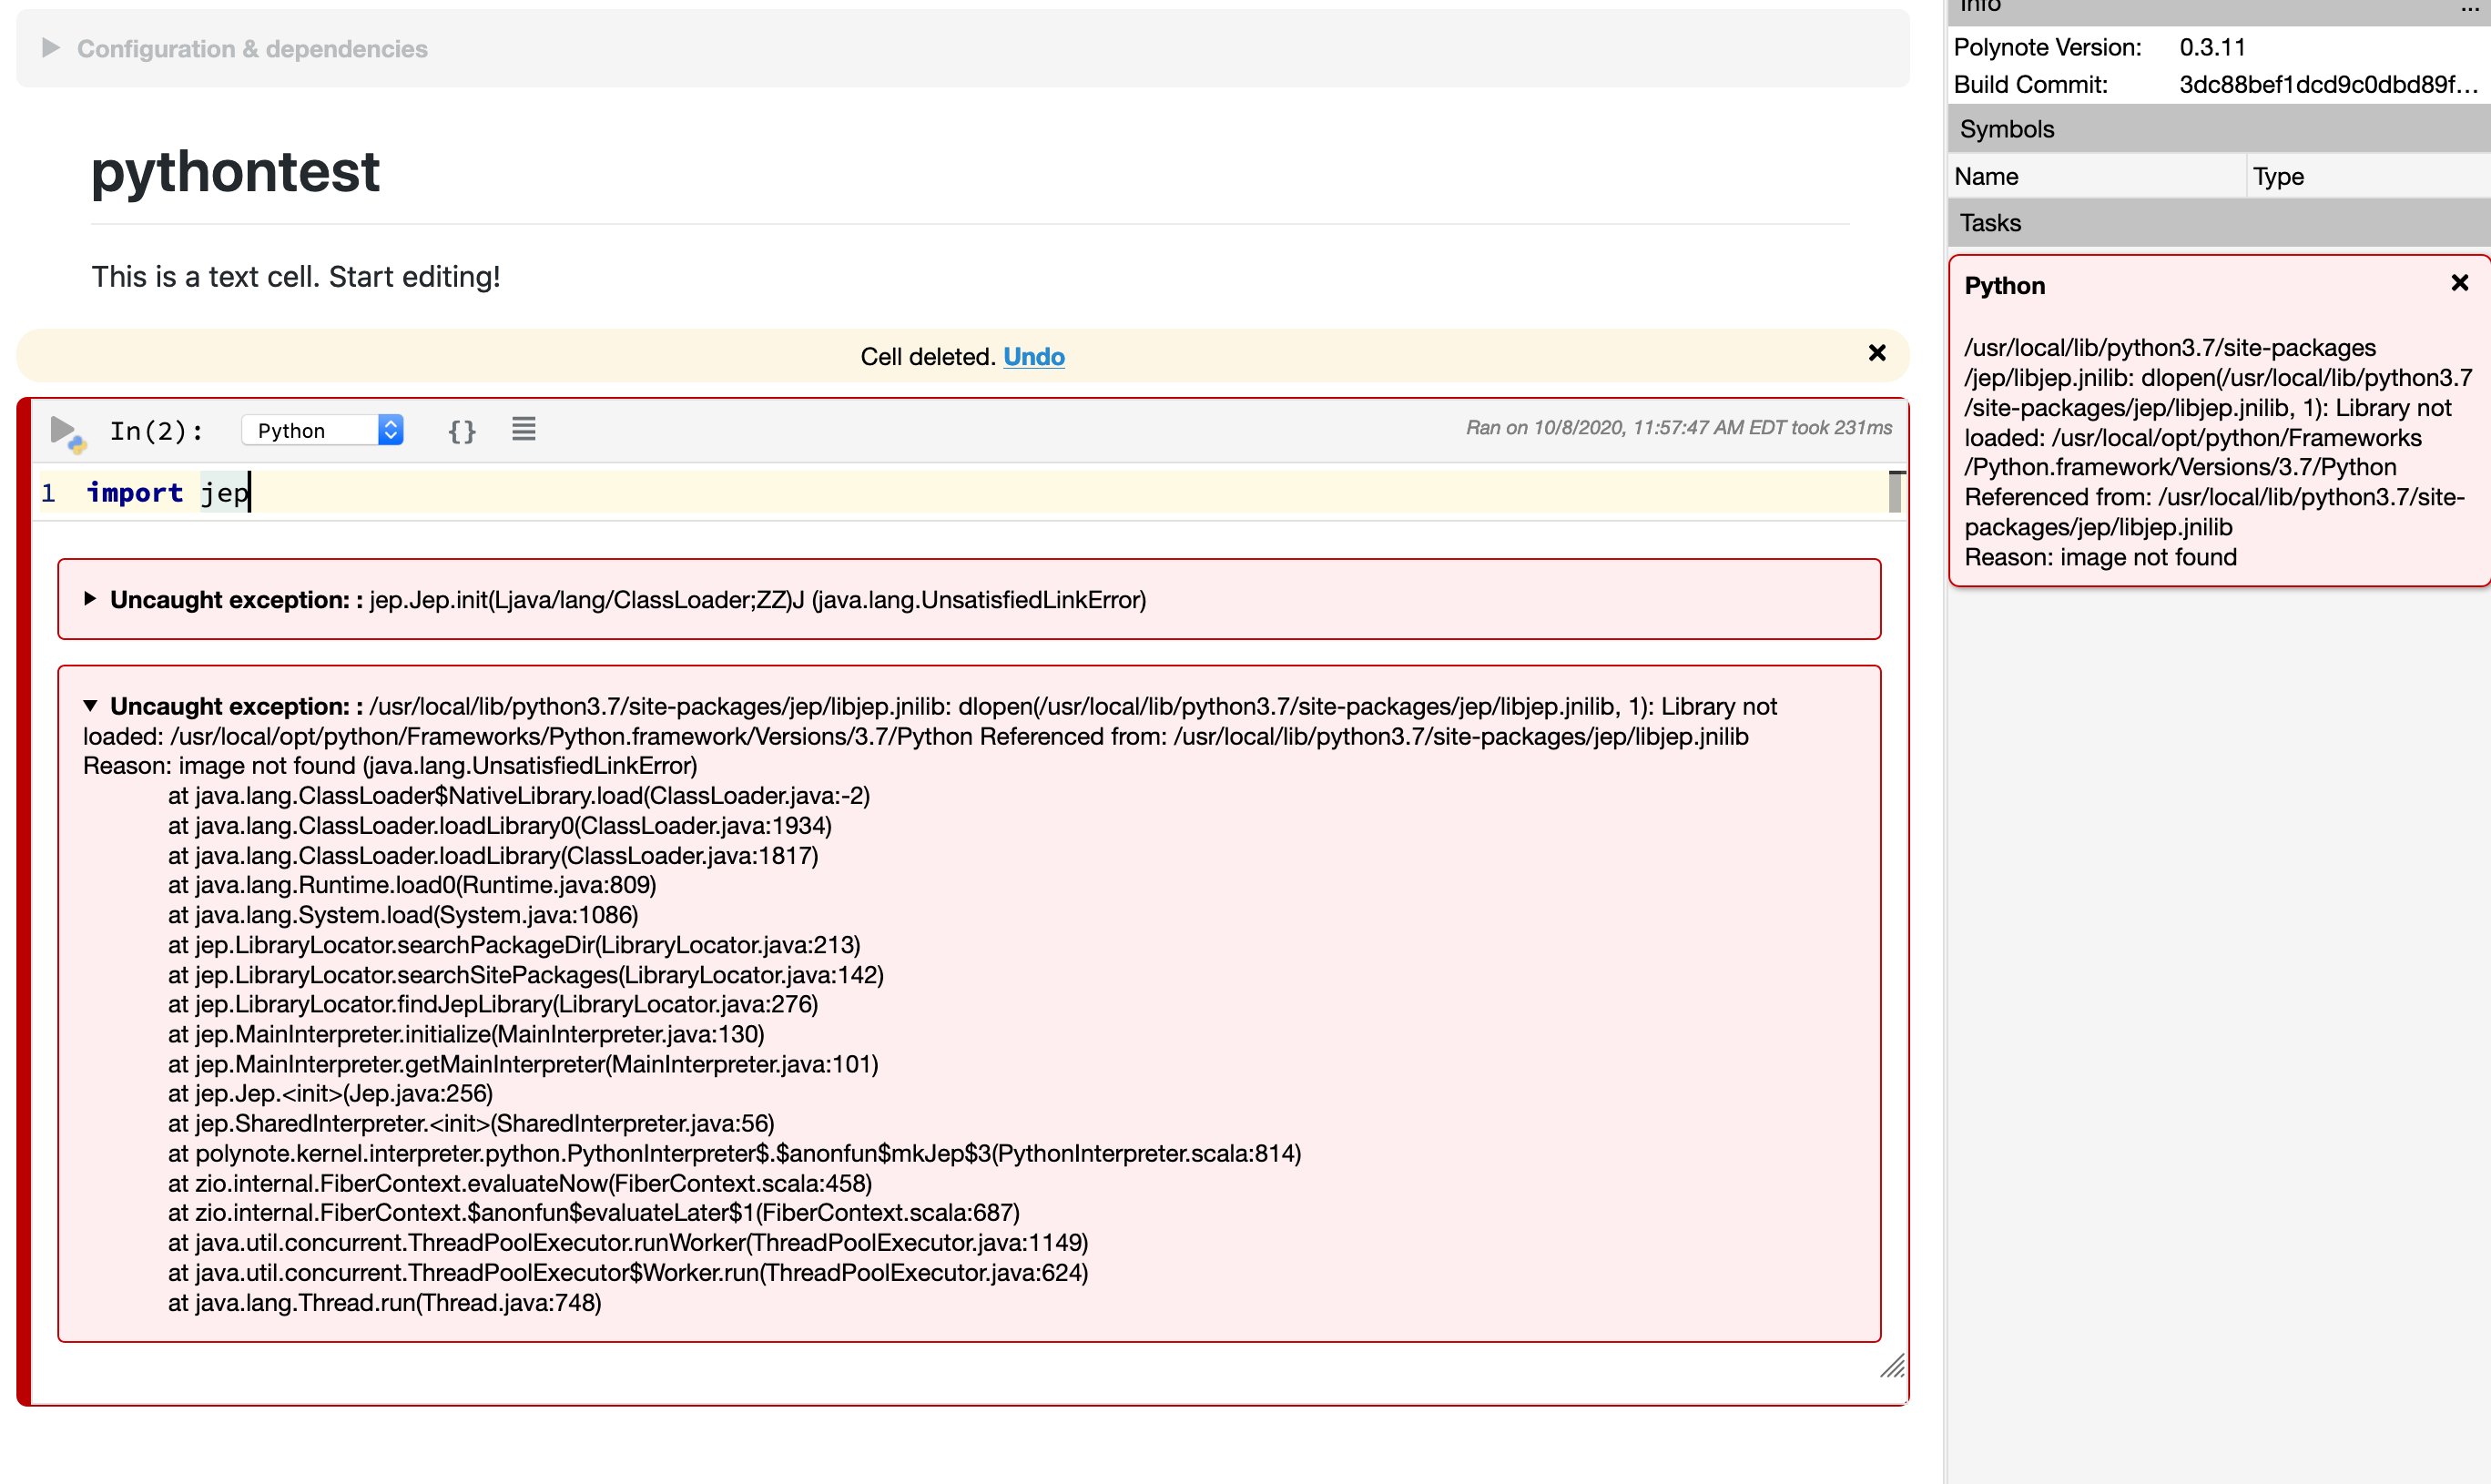
Task: Undo the cell deletion
Action: click(x=1033, y=356)
